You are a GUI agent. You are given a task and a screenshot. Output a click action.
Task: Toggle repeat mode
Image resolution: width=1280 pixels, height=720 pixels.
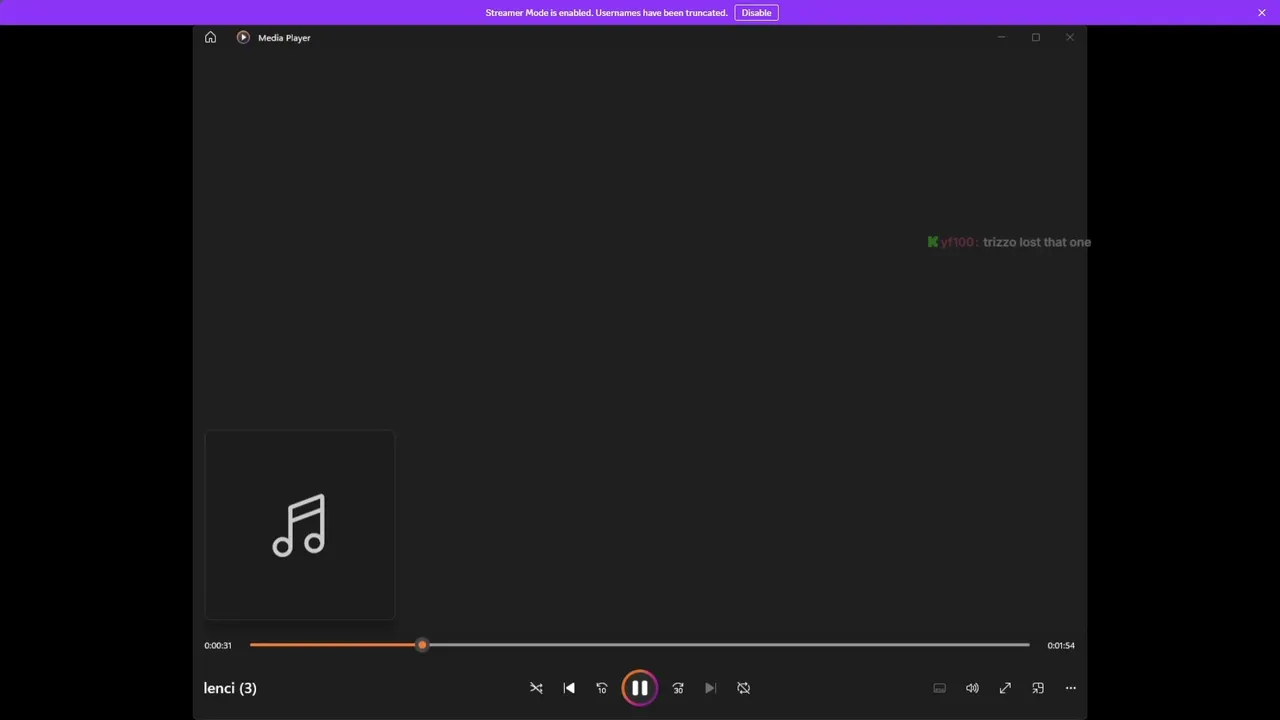point(744,688)
